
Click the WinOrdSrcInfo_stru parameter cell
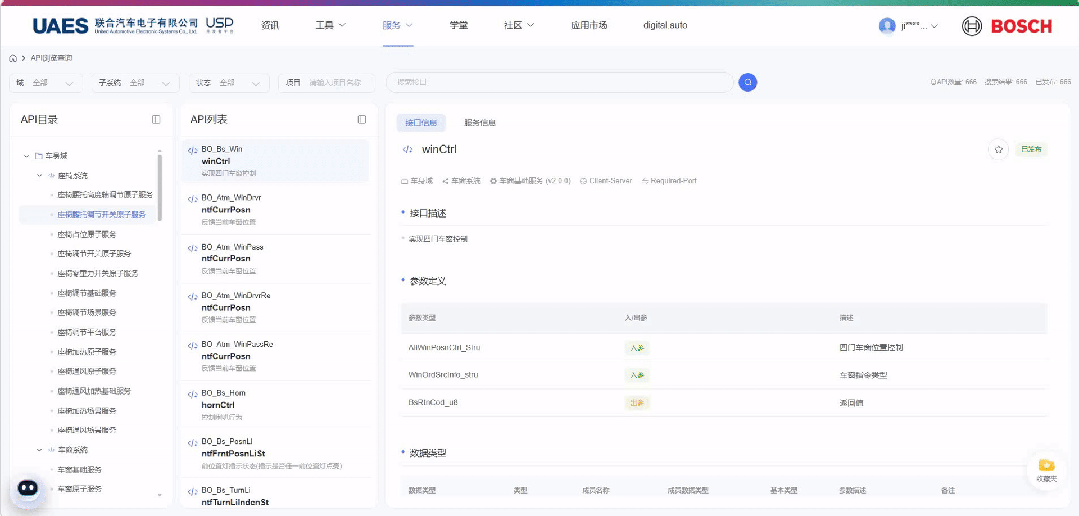tap(444, 375)
